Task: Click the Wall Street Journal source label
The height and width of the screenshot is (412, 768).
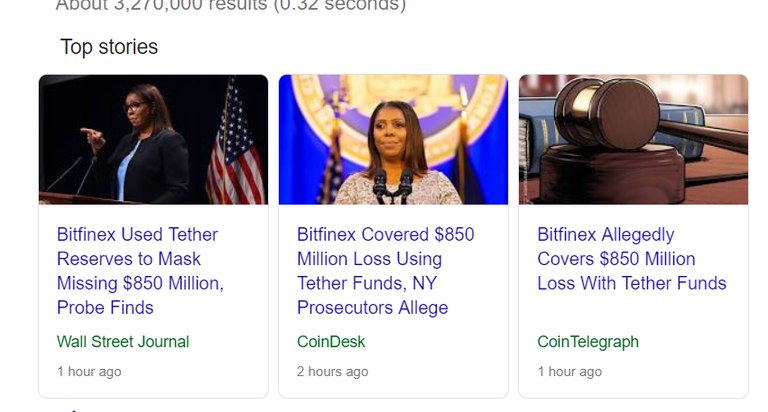Action: point(123,342)
